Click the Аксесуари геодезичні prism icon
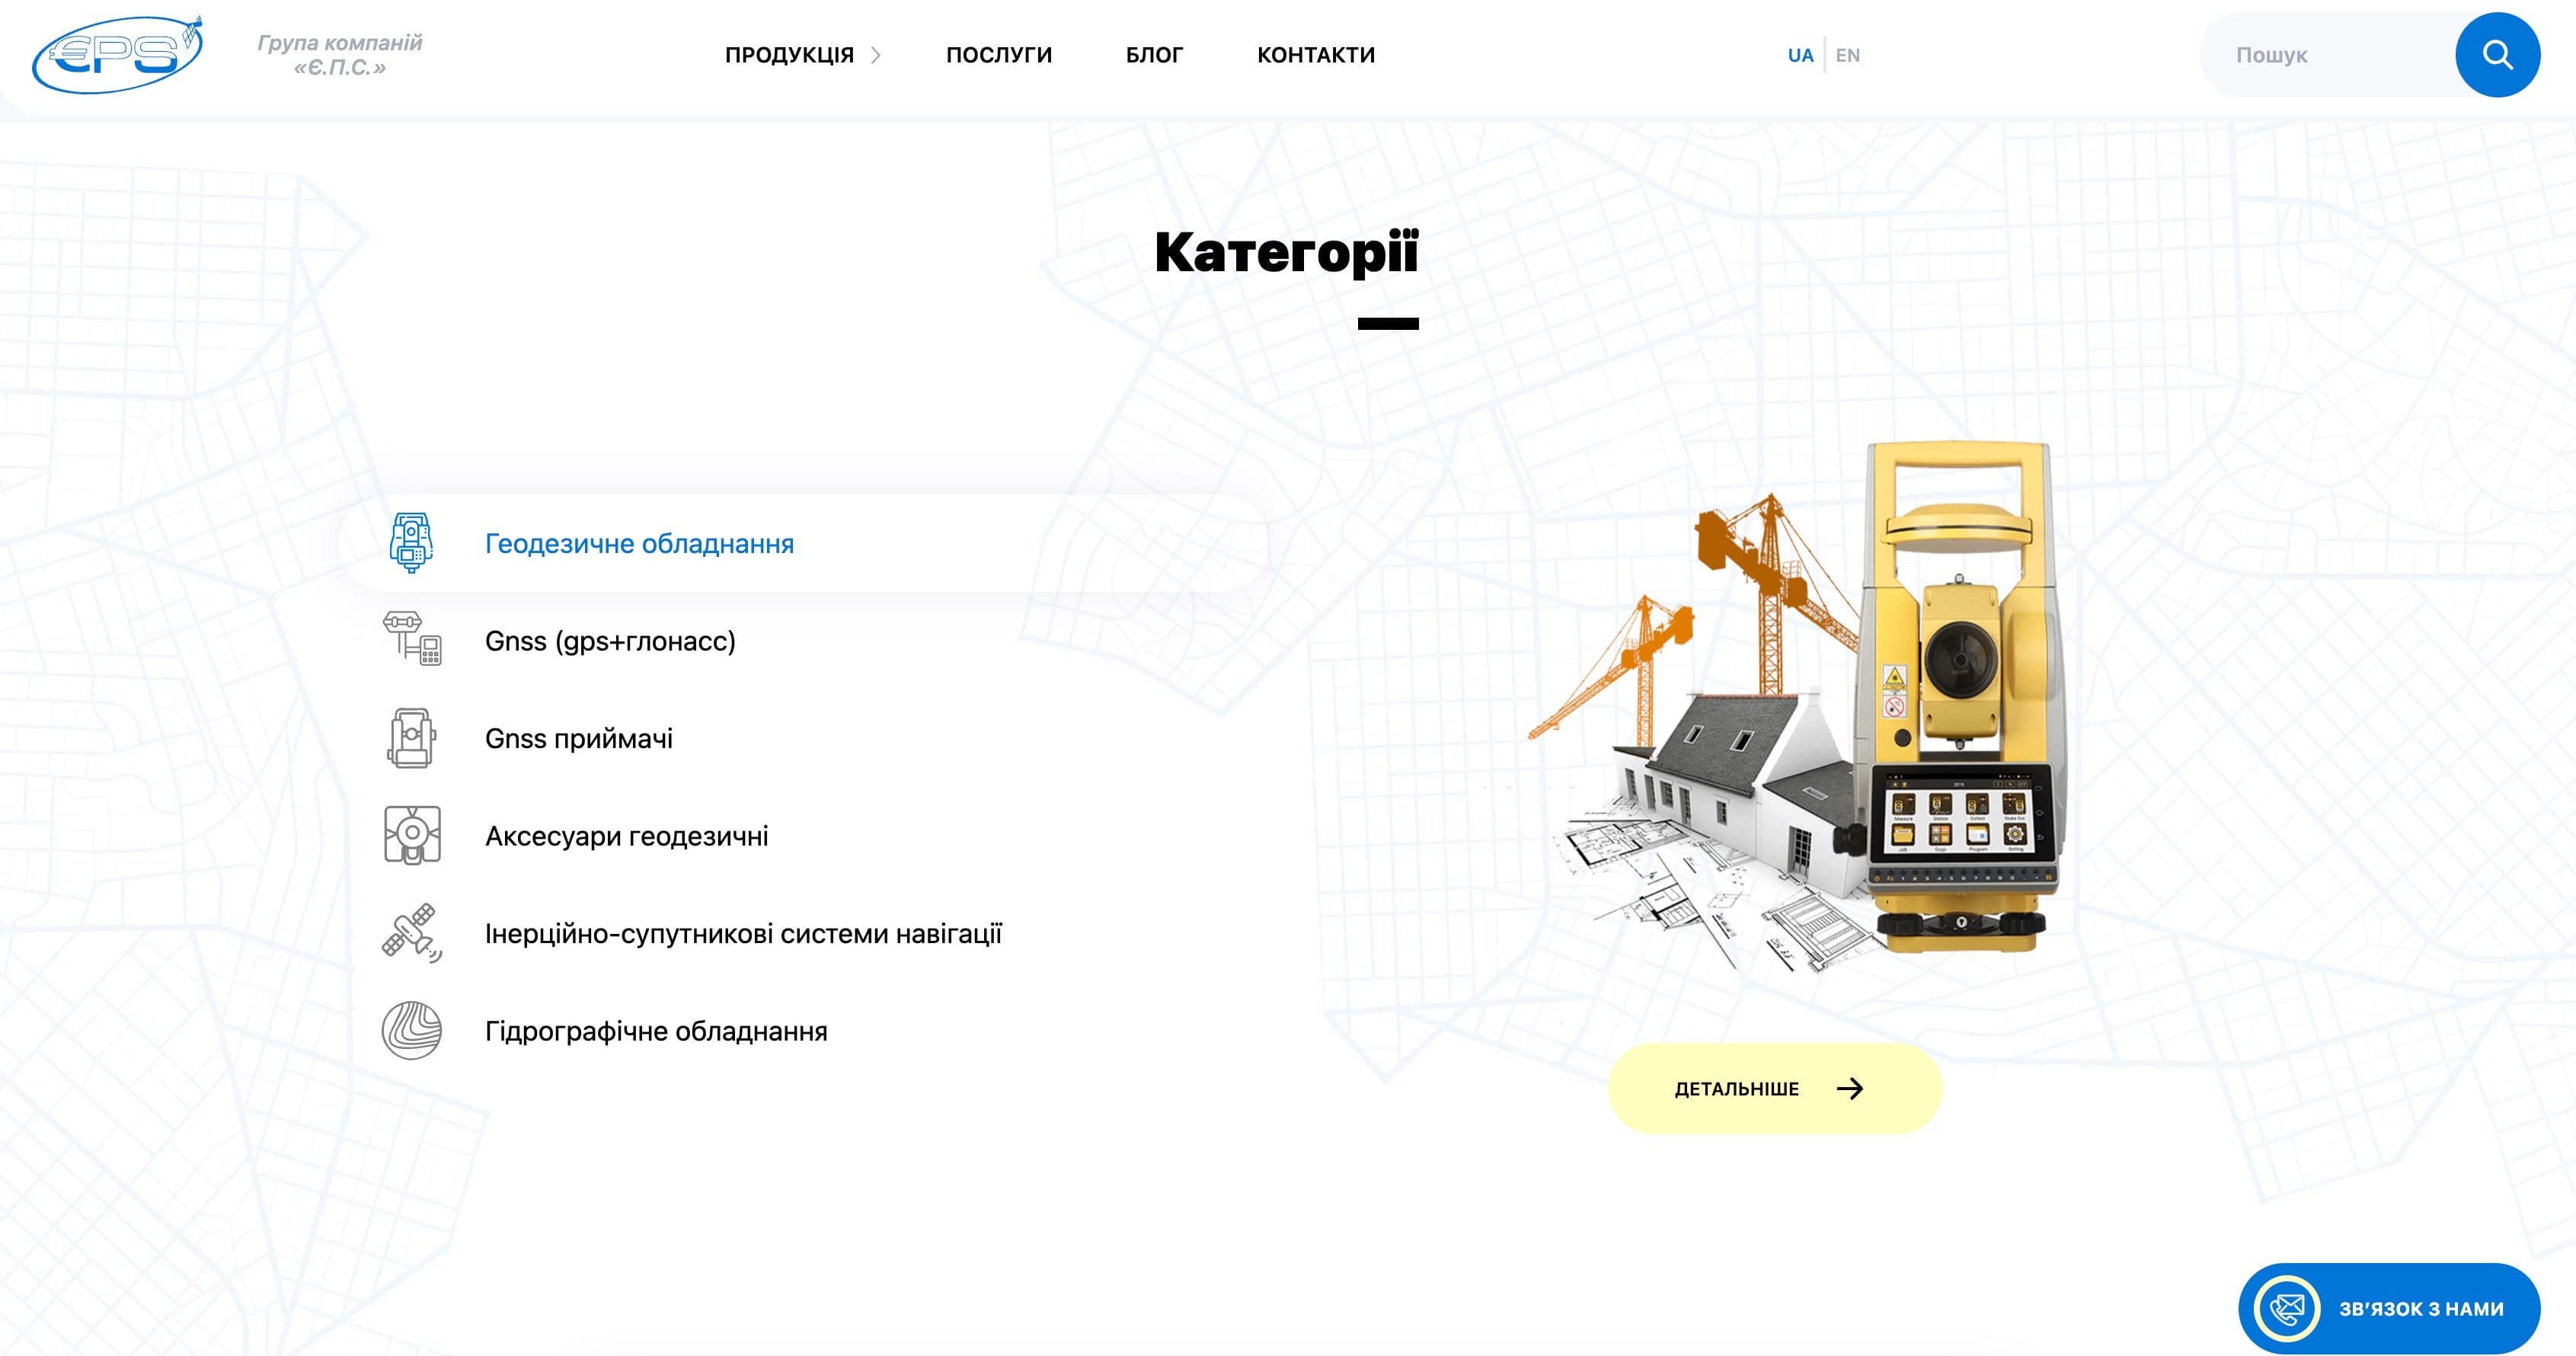This screenshot has height=1356, width=2576. (x=411, y=835)
